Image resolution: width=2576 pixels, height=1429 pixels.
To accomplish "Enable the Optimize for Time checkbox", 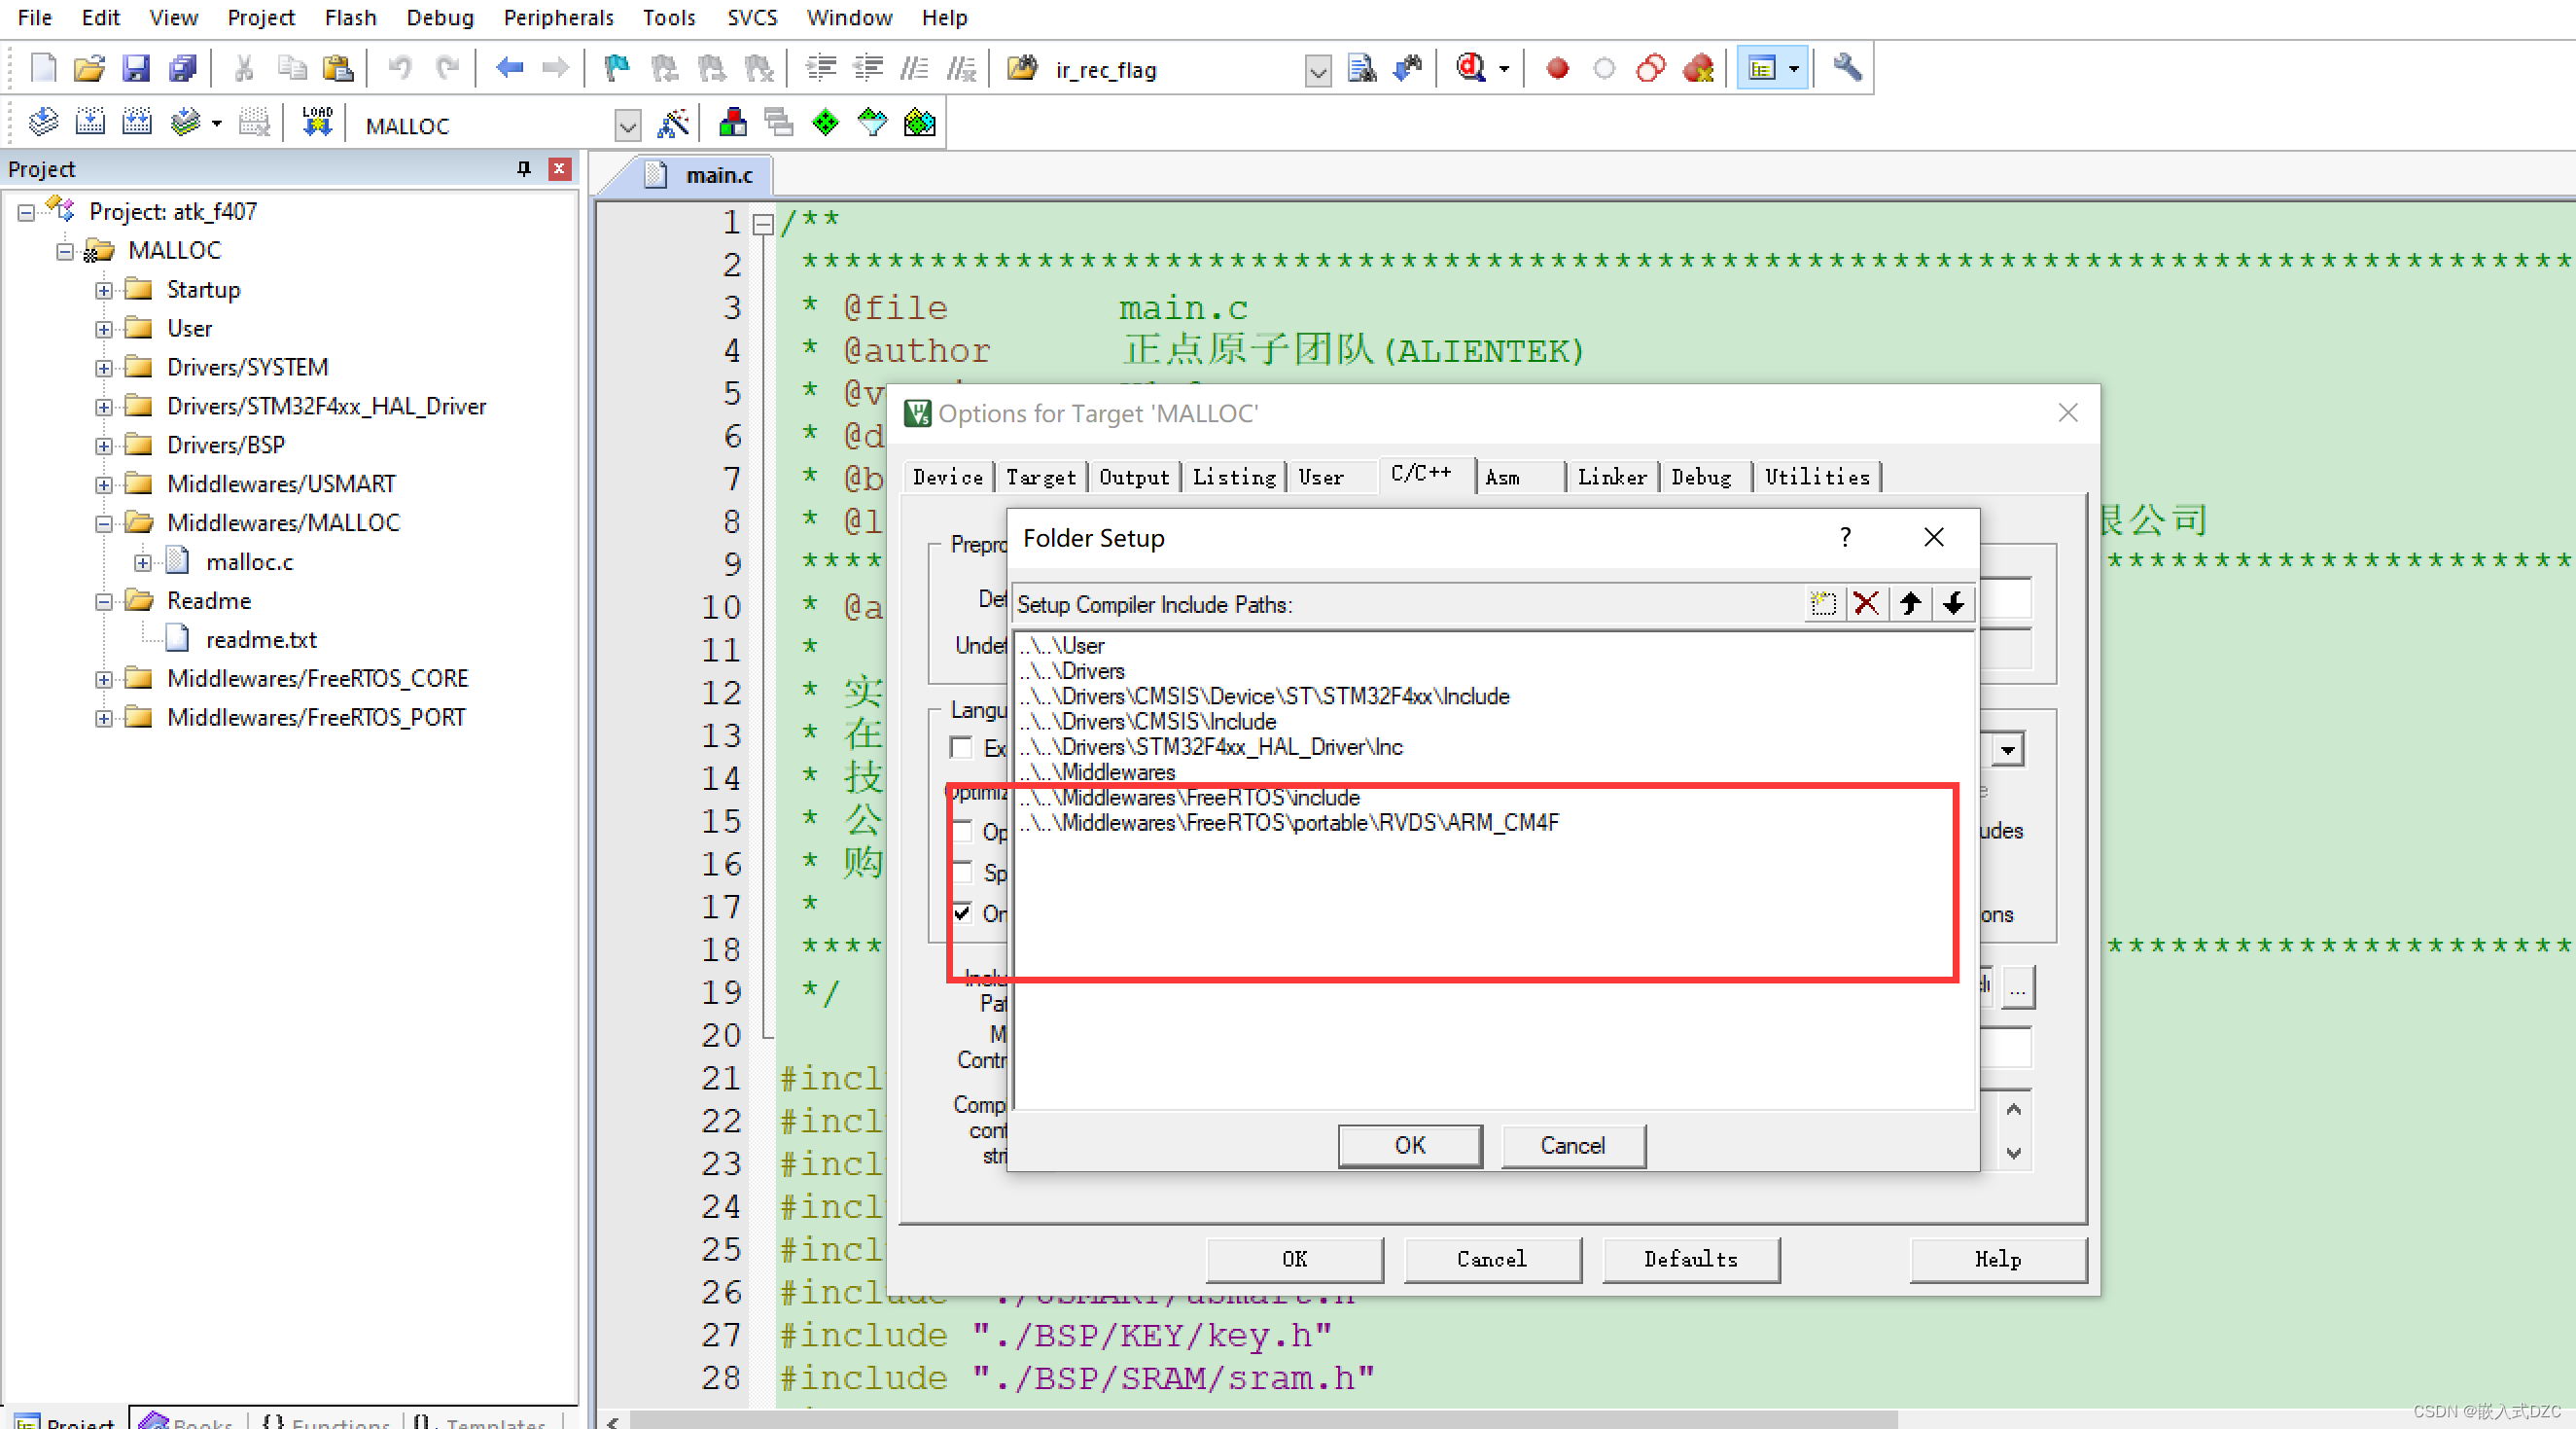I will [962, 831].
